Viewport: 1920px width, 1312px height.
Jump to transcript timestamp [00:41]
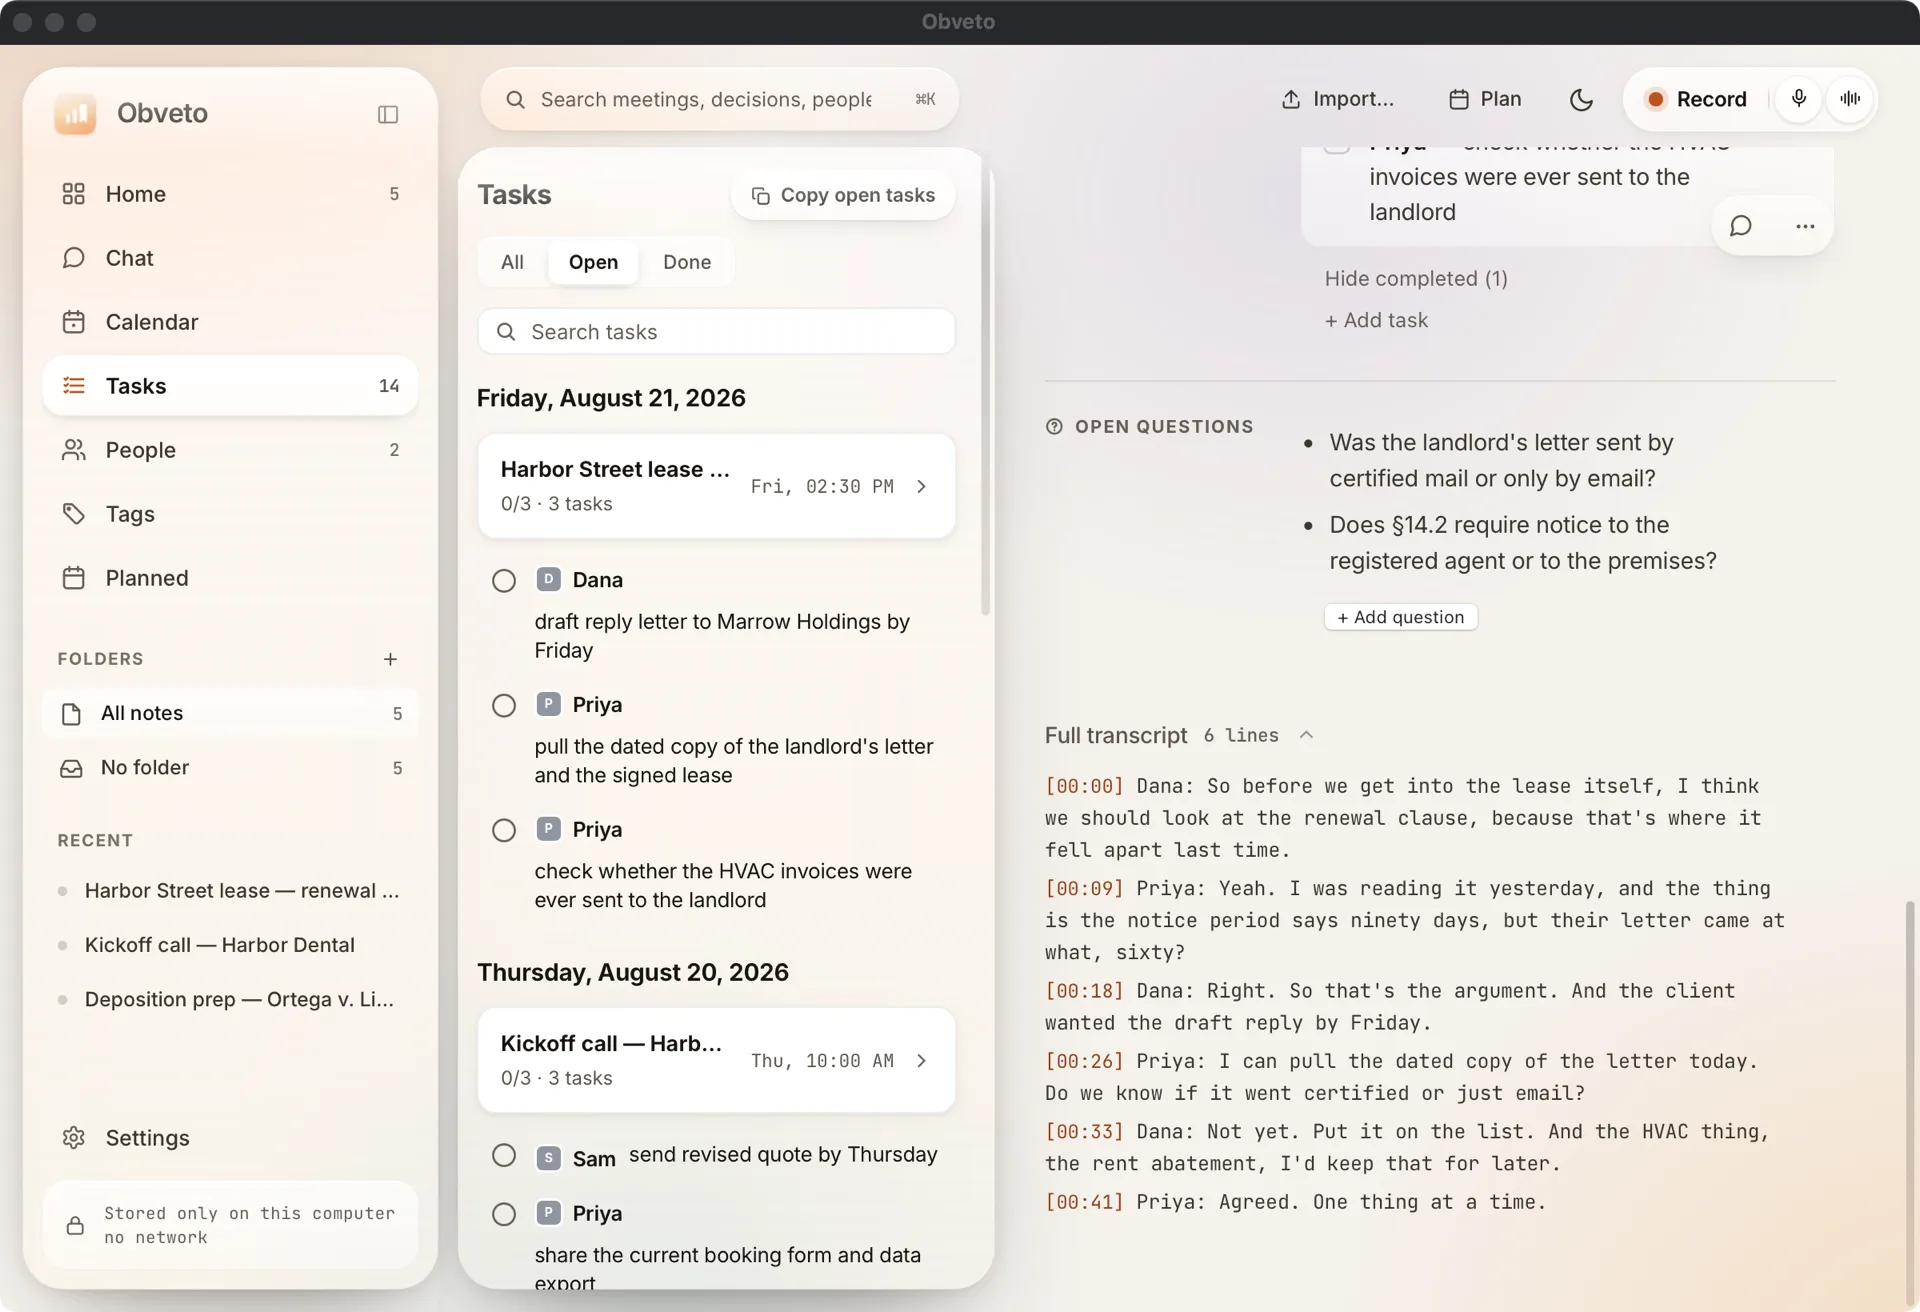click(1084, 1202)
